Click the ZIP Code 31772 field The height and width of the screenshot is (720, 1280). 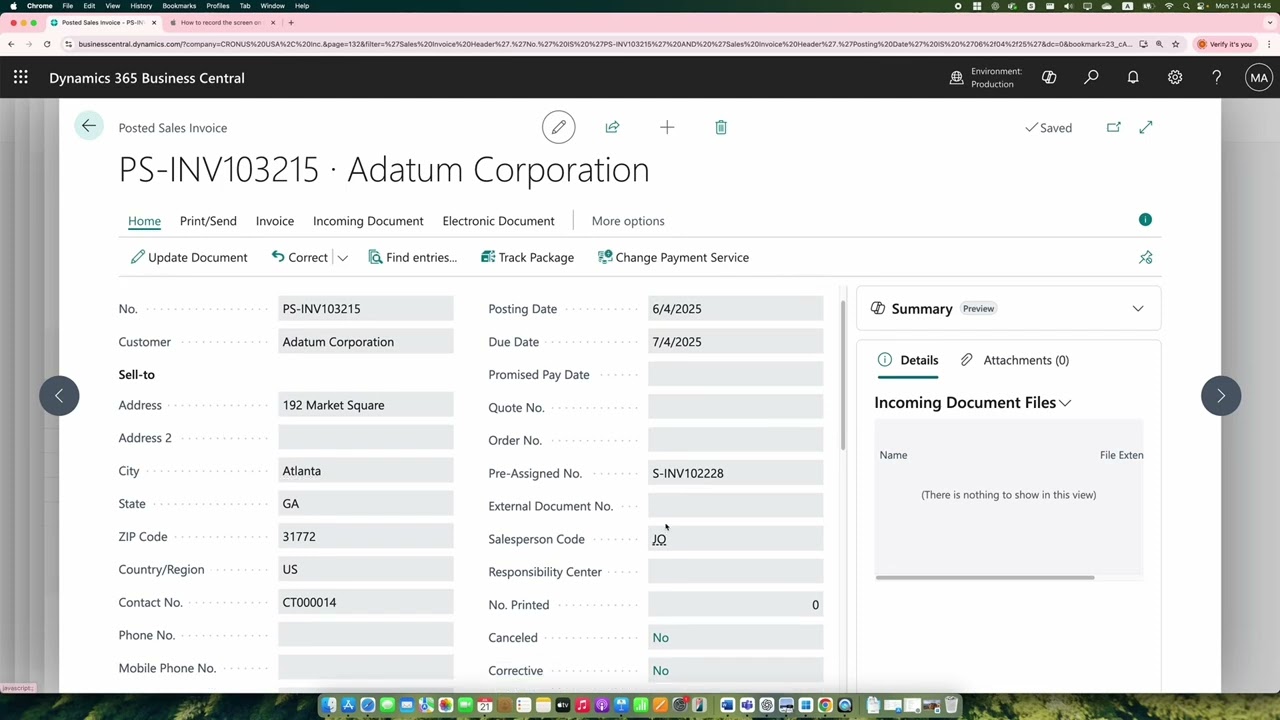tap(366, 537)
